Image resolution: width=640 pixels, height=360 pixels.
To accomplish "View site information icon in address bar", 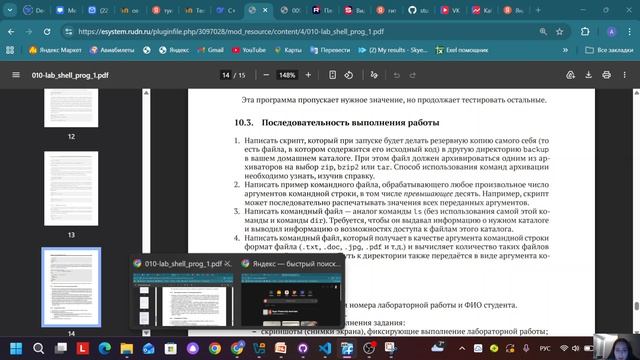I will 69,31.
